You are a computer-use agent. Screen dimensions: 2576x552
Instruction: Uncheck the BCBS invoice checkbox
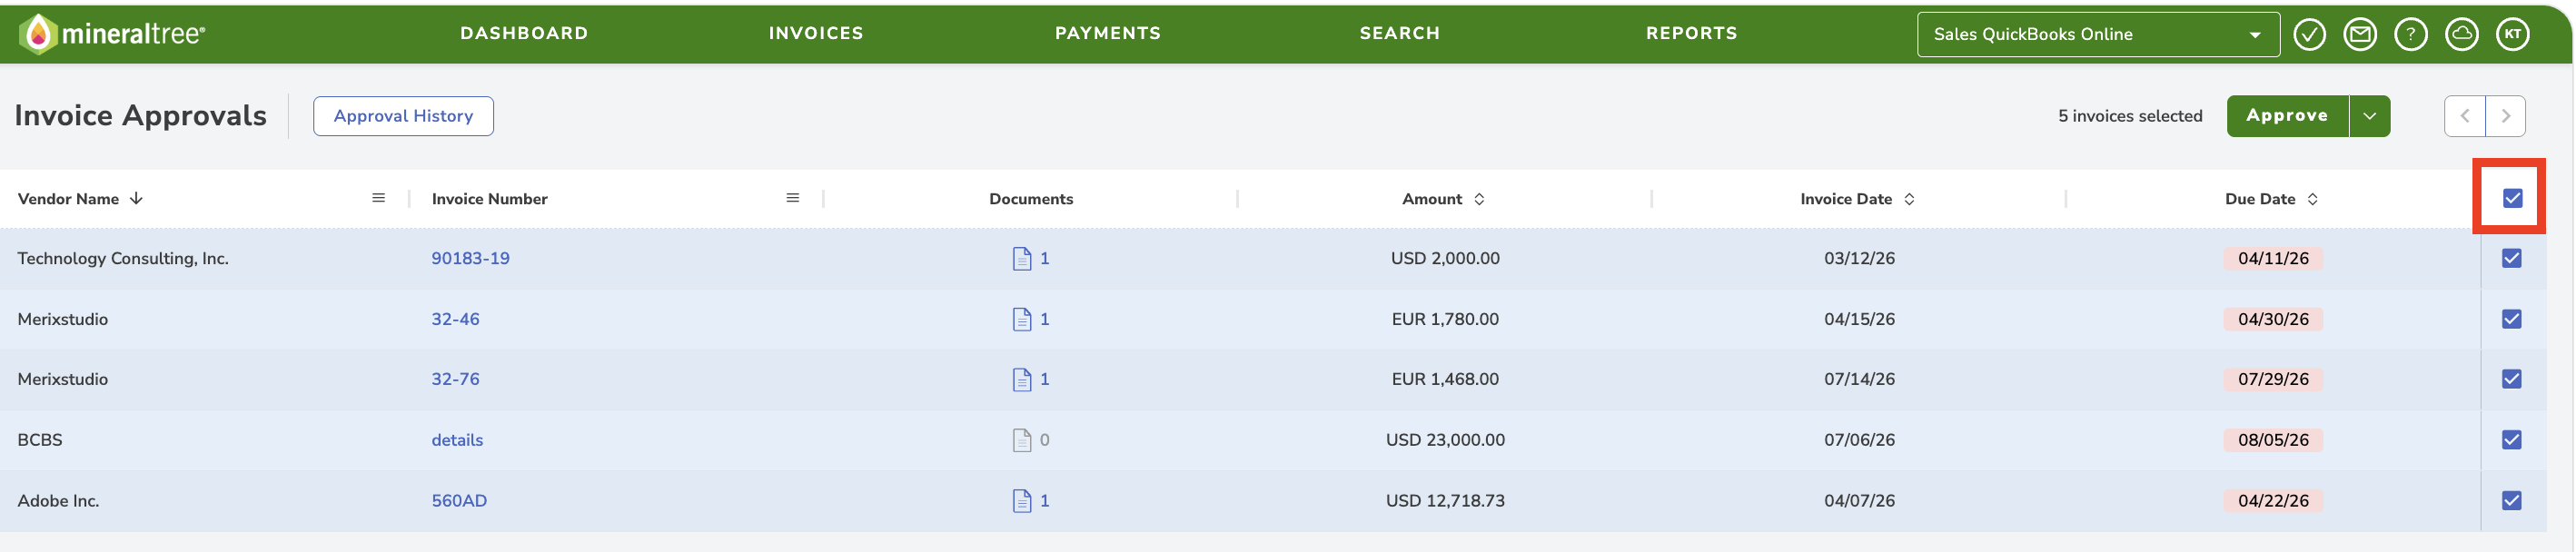2512,440
